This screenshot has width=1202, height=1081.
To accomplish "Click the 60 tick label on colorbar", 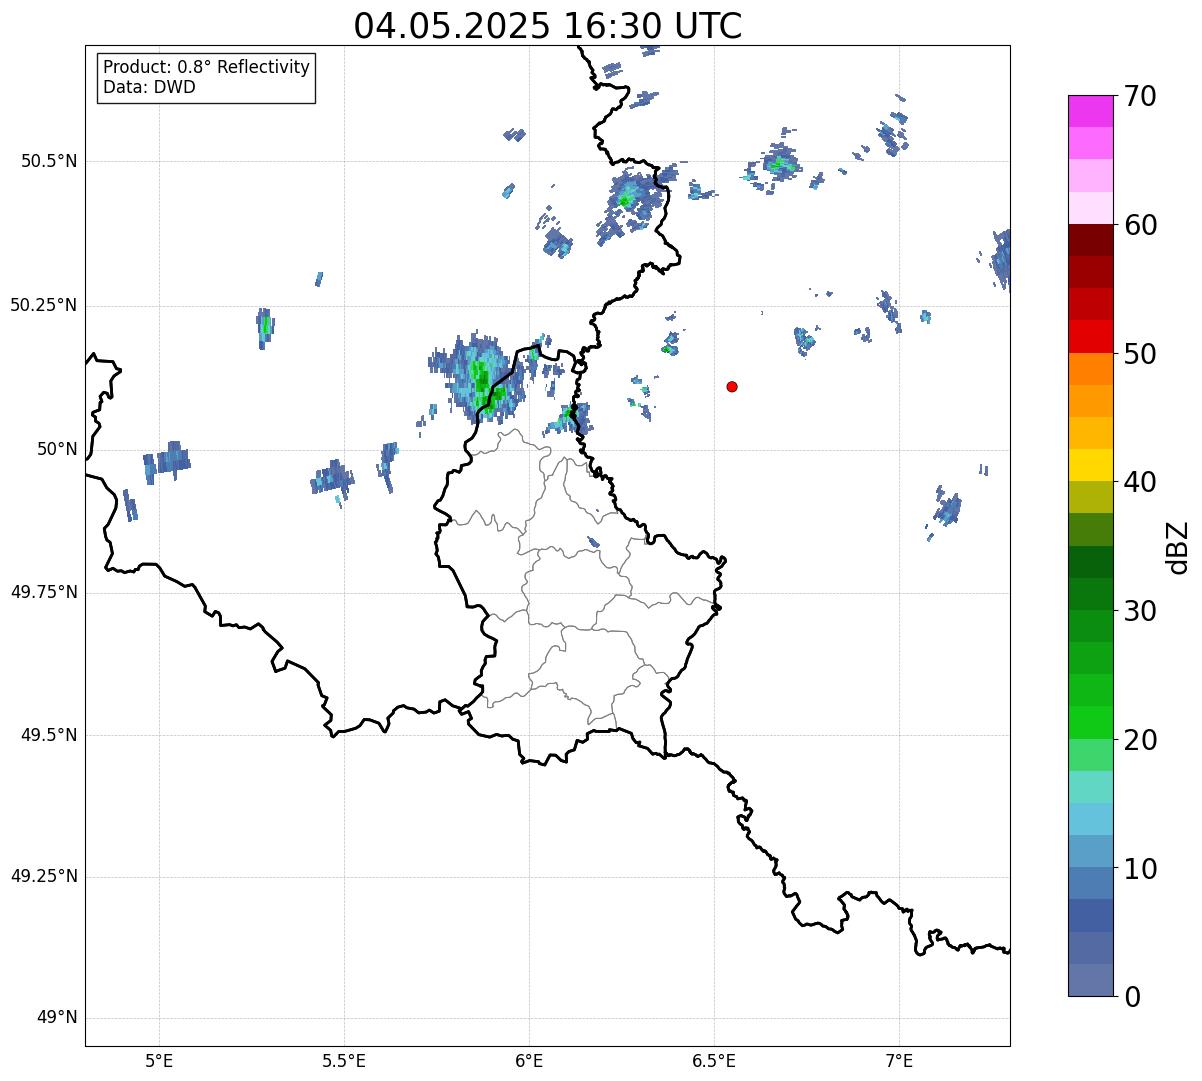I will click(x=1140, y=225).
